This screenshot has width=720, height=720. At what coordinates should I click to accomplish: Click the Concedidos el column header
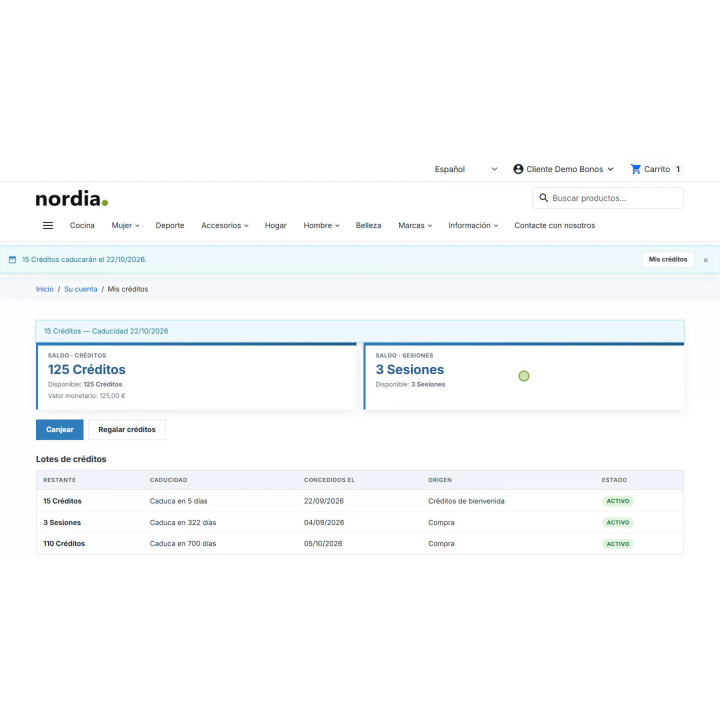(329, 480)
